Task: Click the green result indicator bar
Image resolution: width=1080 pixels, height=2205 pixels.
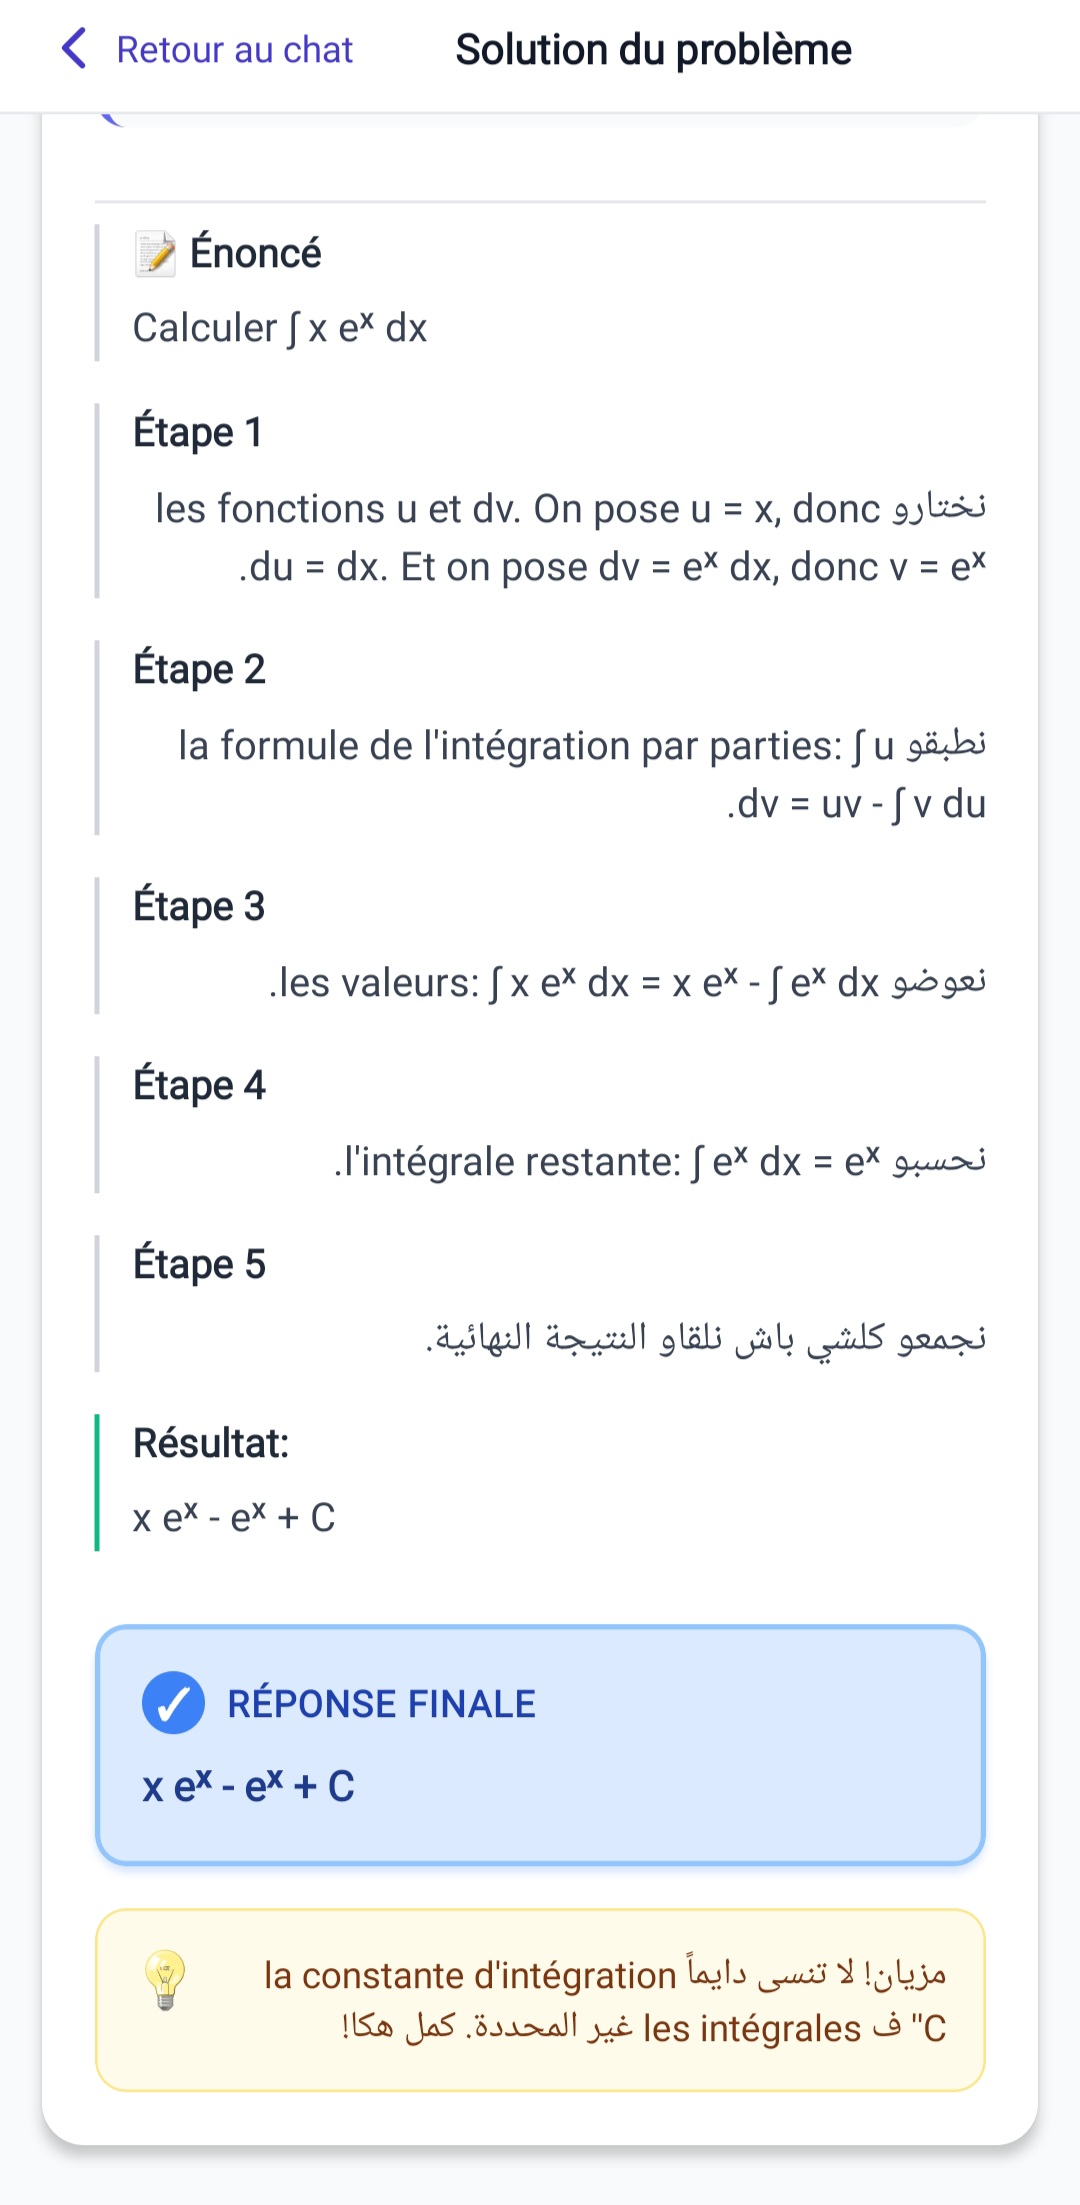Action: [97, 1480]
